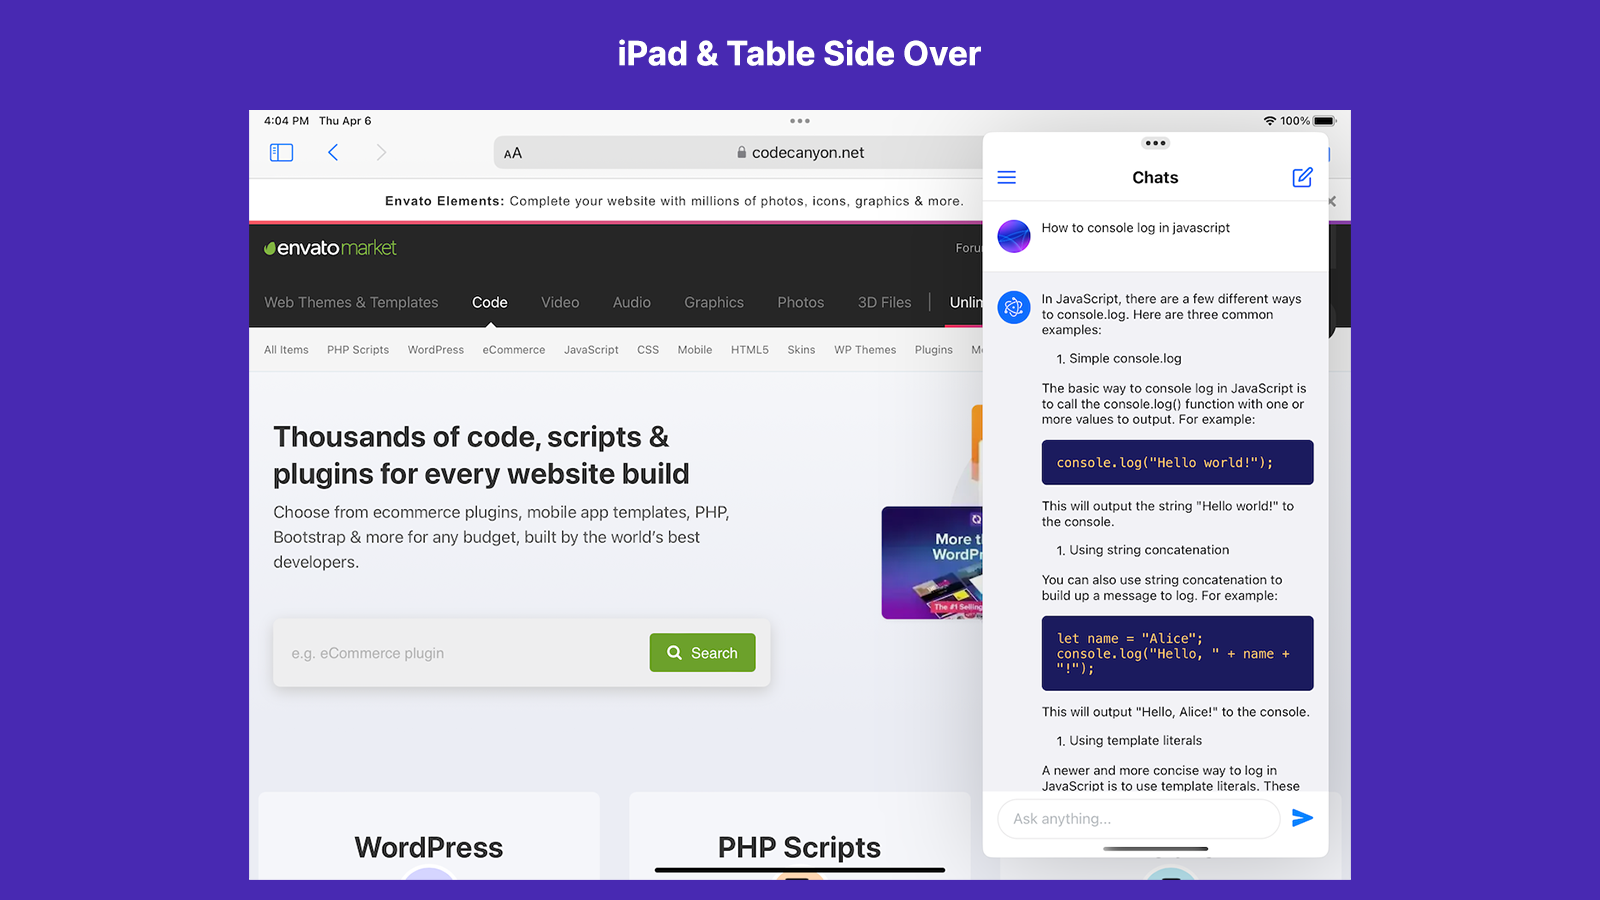Click the Envato Market logo
This screenshot has width=1600, height=900.
point(330,248)
